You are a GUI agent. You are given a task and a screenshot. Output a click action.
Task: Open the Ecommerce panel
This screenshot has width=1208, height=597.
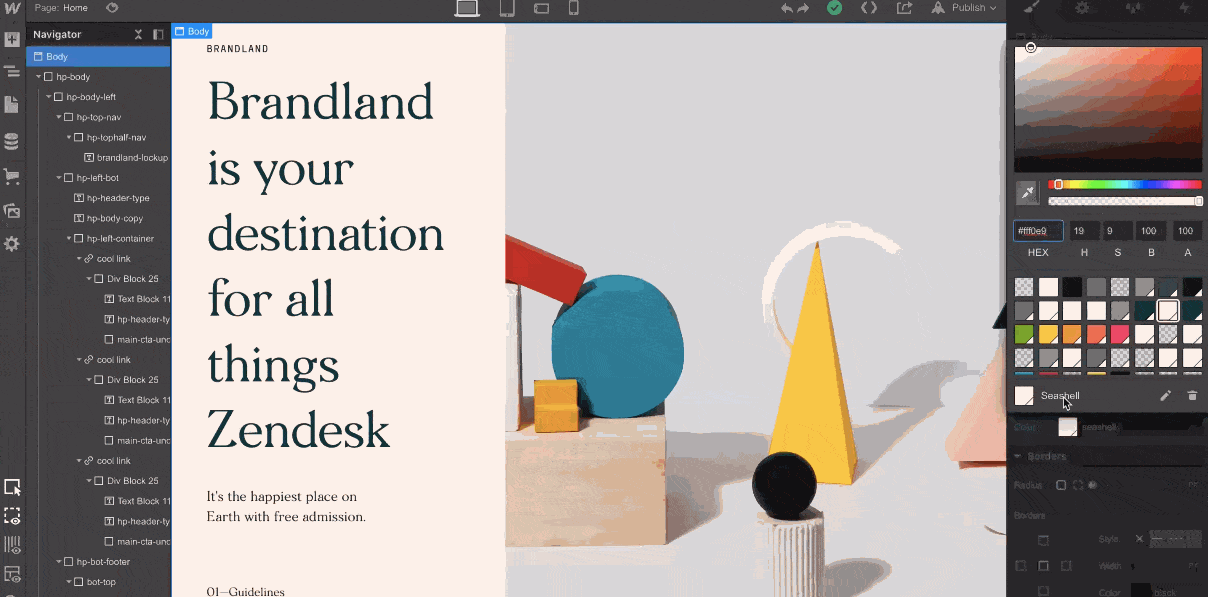tap(13, 176)
